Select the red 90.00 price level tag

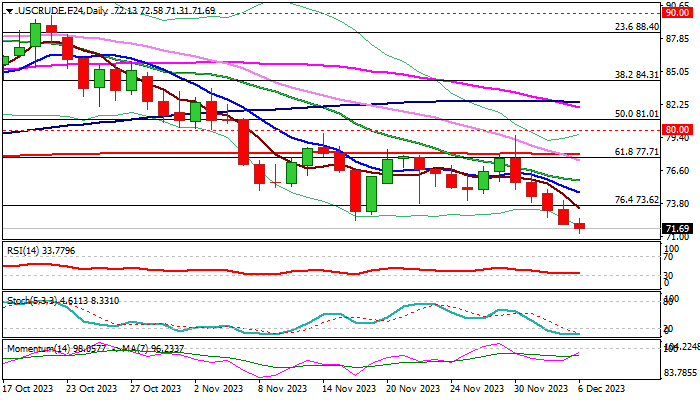point(677,12)
